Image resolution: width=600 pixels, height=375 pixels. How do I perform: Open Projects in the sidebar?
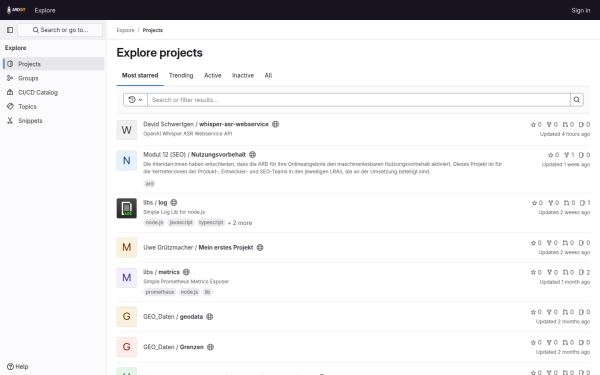tap(54, 64)
